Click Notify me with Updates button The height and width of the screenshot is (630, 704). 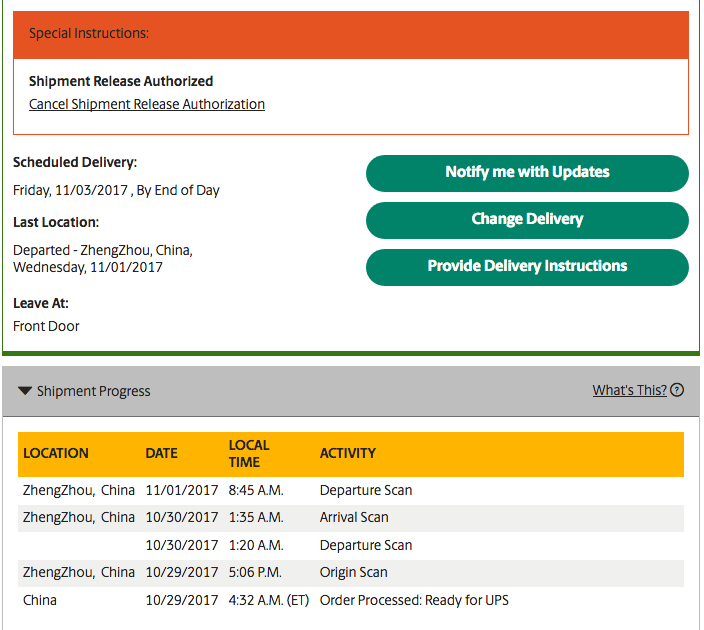point(527,173)
